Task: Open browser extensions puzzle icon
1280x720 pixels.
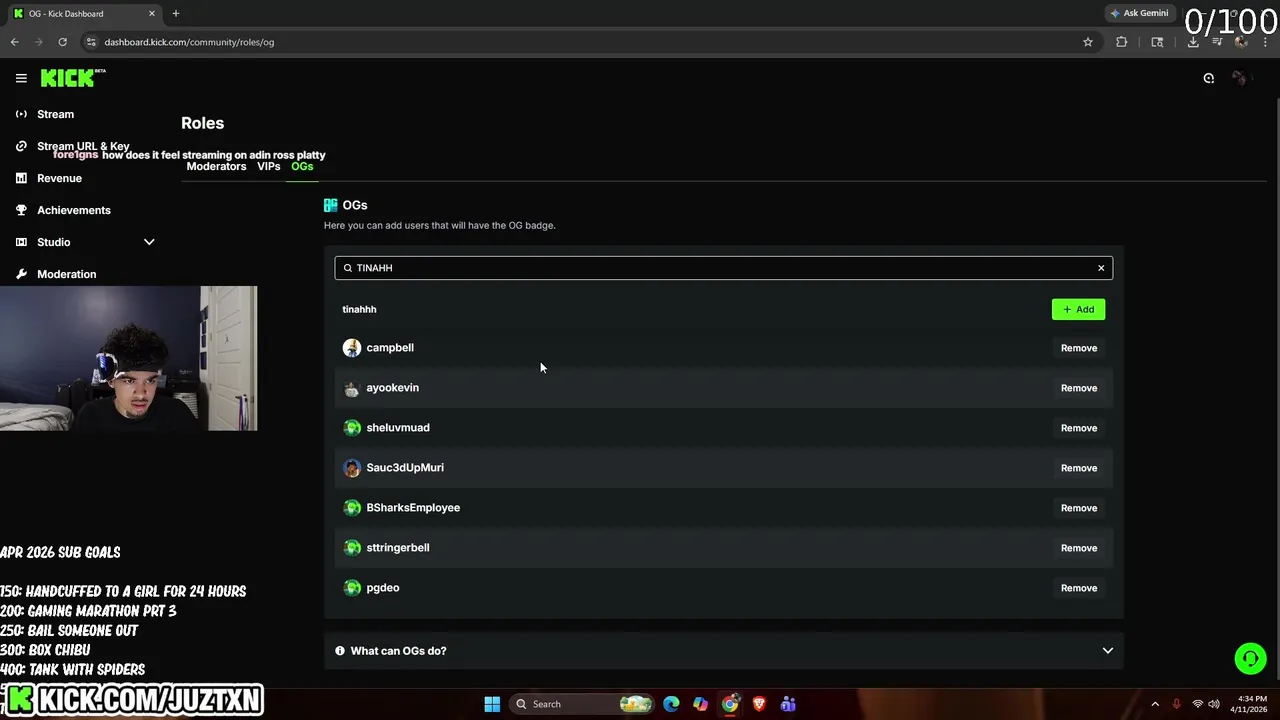Action: [x=1121, y=42]
